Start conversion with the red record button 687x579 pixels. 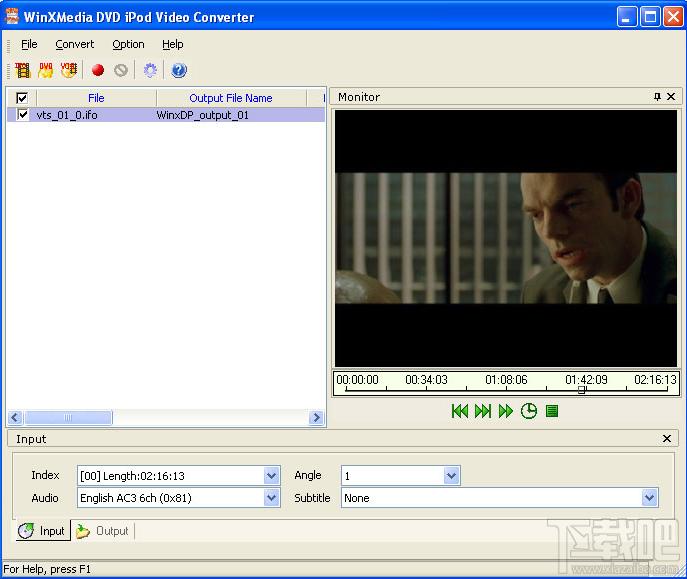pyautogui.click(x=98, y=70)
